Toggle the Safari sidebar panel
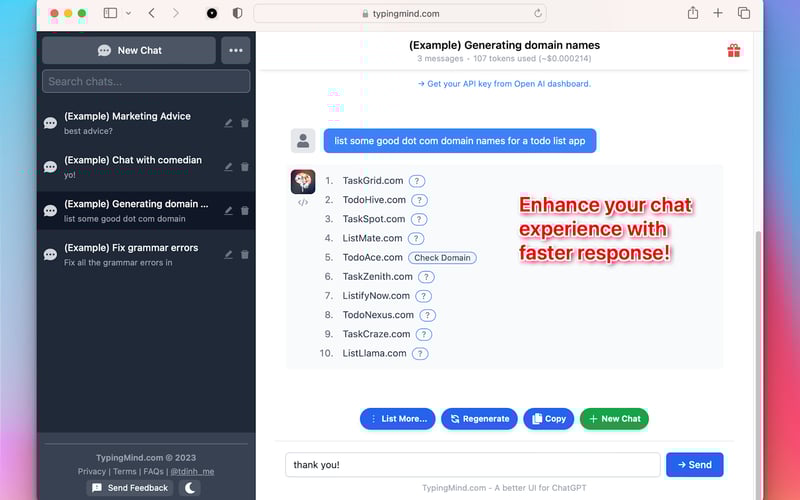Viewport: 800px width, 500px height. [x=110, y=13]
